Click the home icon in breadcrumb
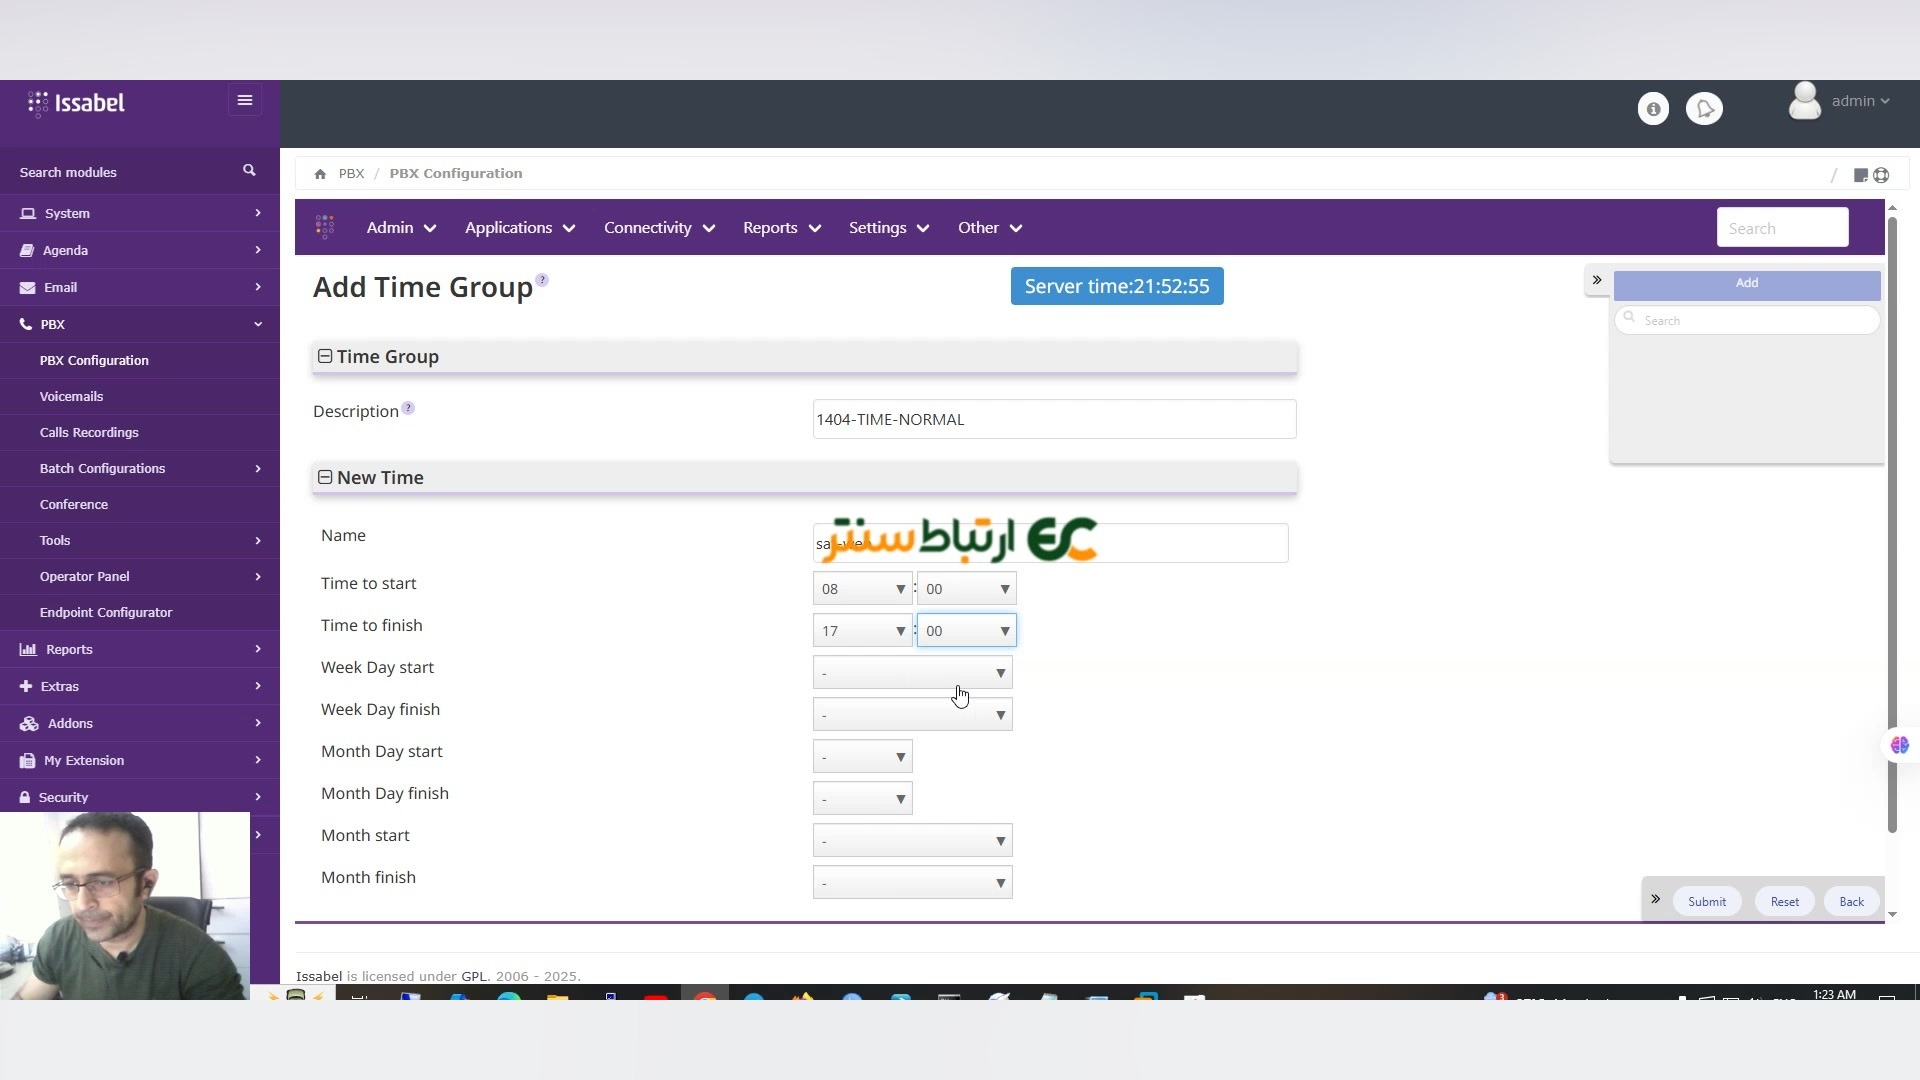 (320, 174)
